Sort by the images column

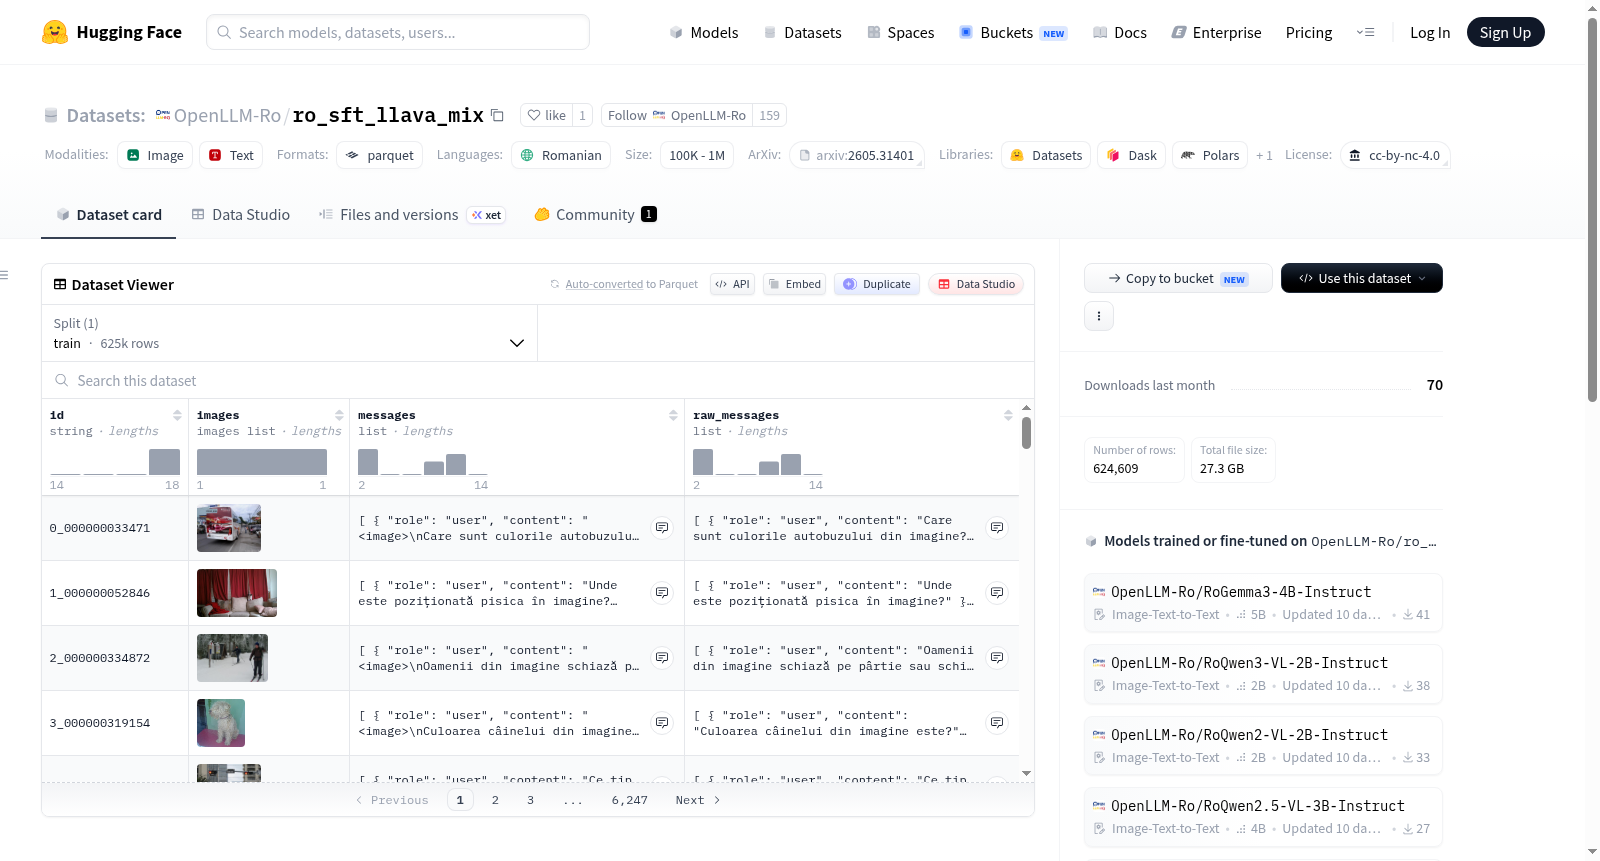tap(339, 415)
